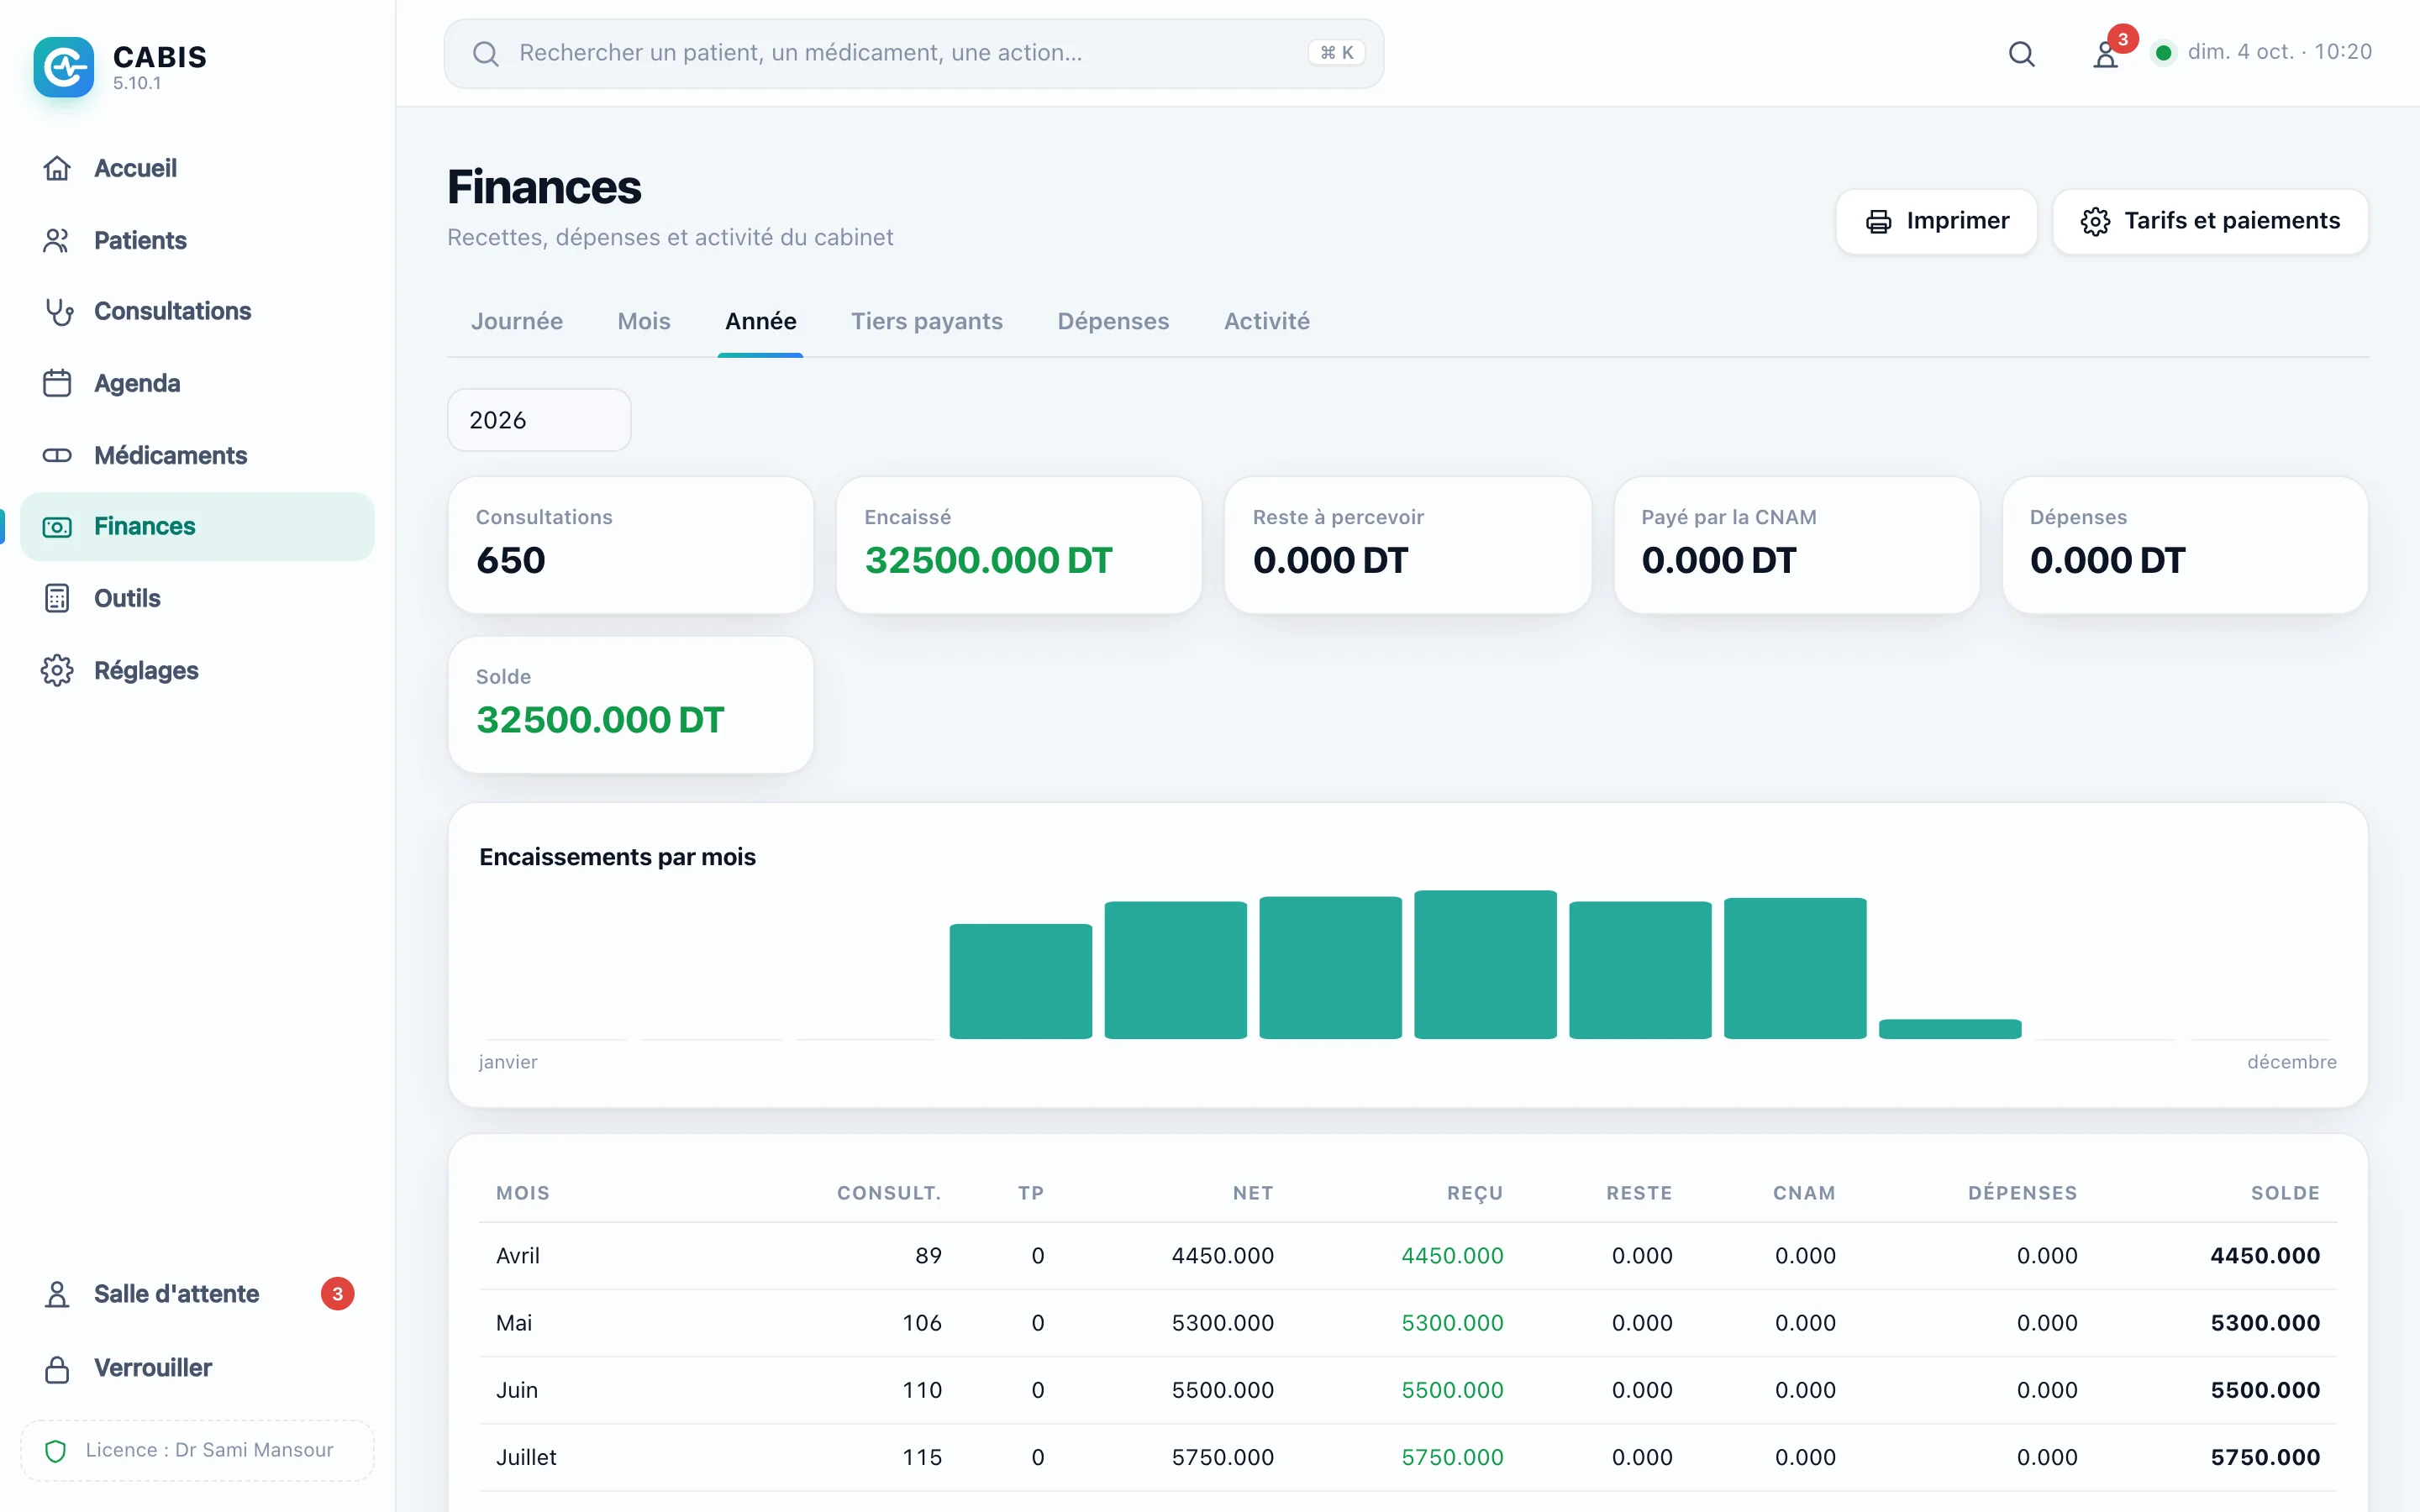
Task: Click the Imprimer button
Action: coord(1936,221)
